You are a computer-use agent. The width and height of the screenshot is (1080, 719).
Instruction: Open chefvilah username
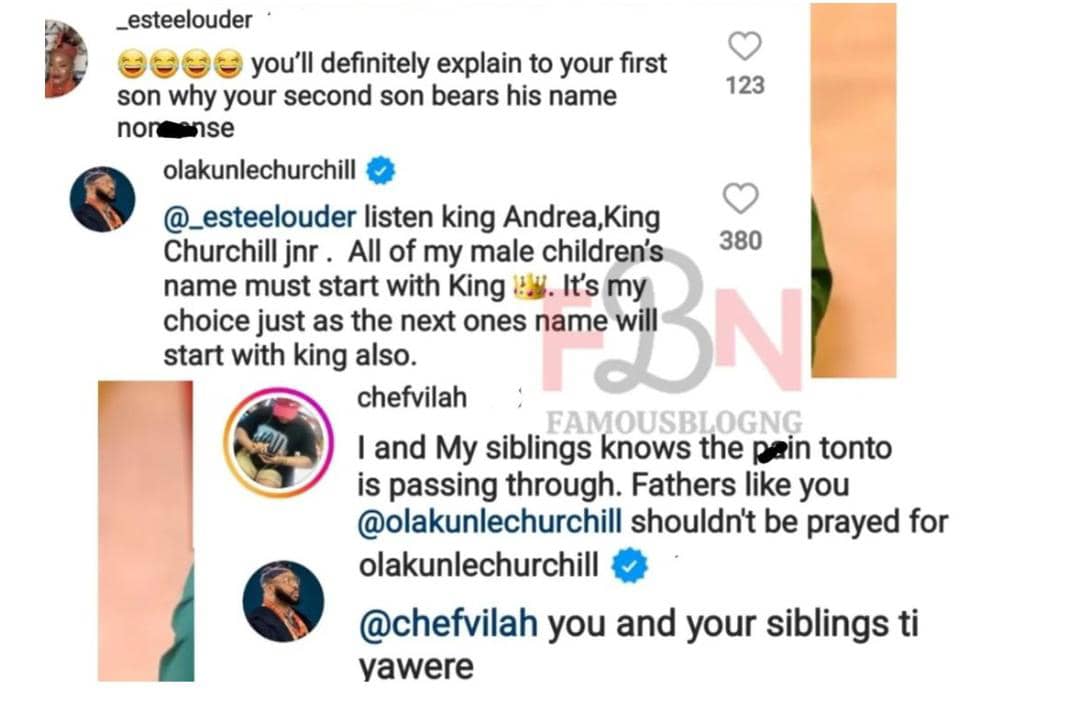412,397
